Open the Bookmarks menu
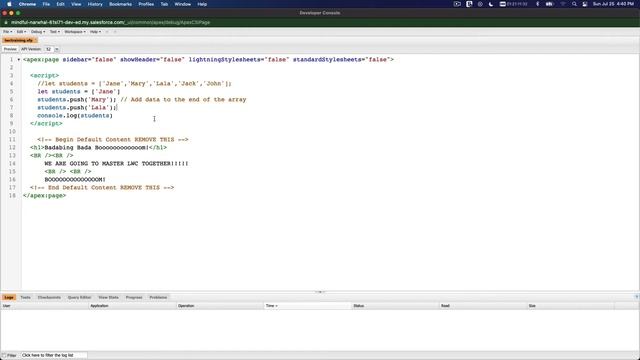640x360 pixels. click(x=120, y=4)
